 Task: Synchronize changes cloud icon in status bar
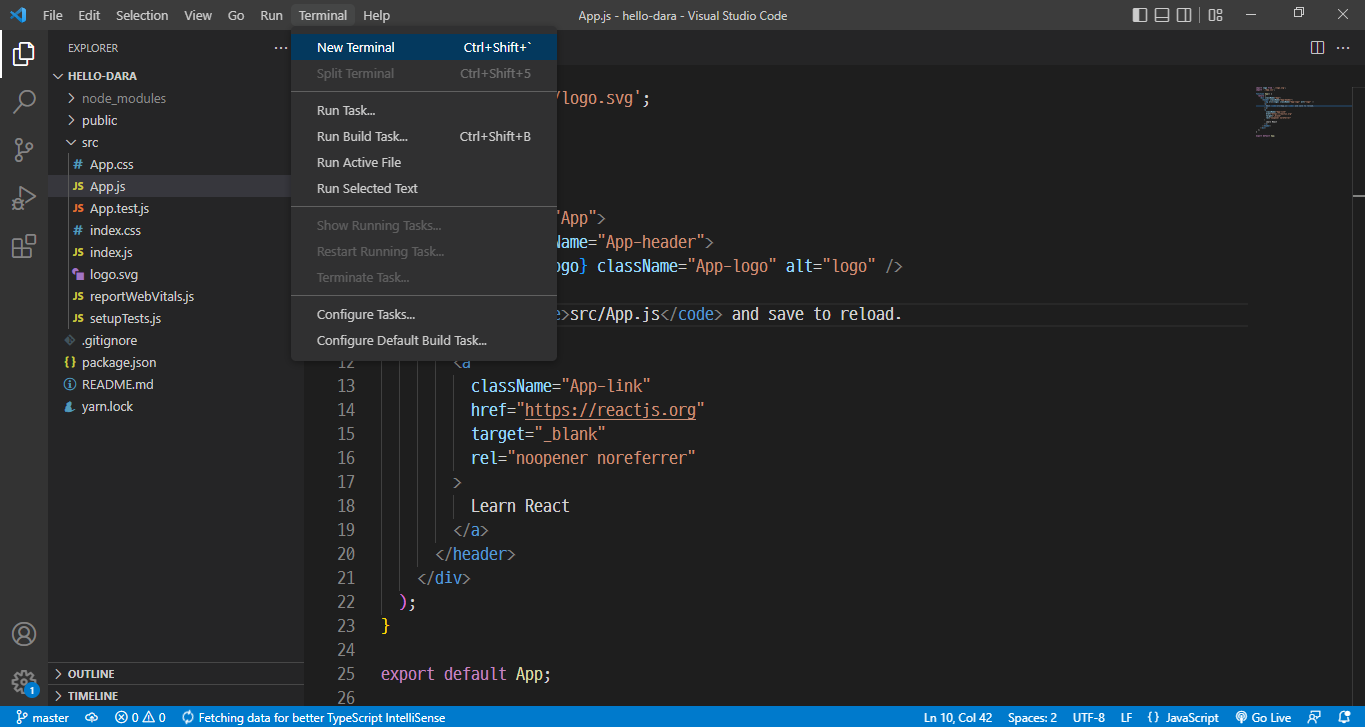pos(91,717)
